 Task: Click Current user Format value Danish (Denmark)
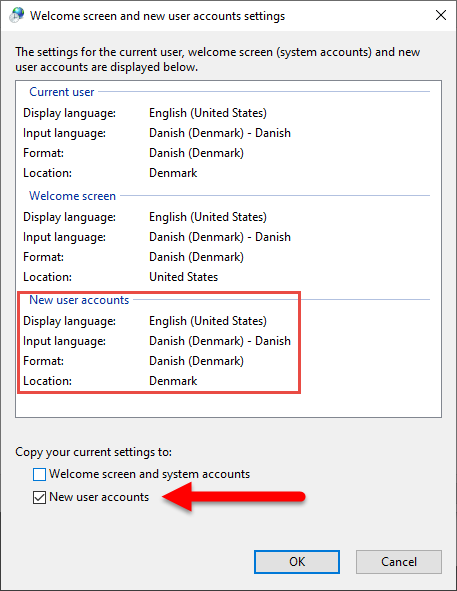pos(196,153)
